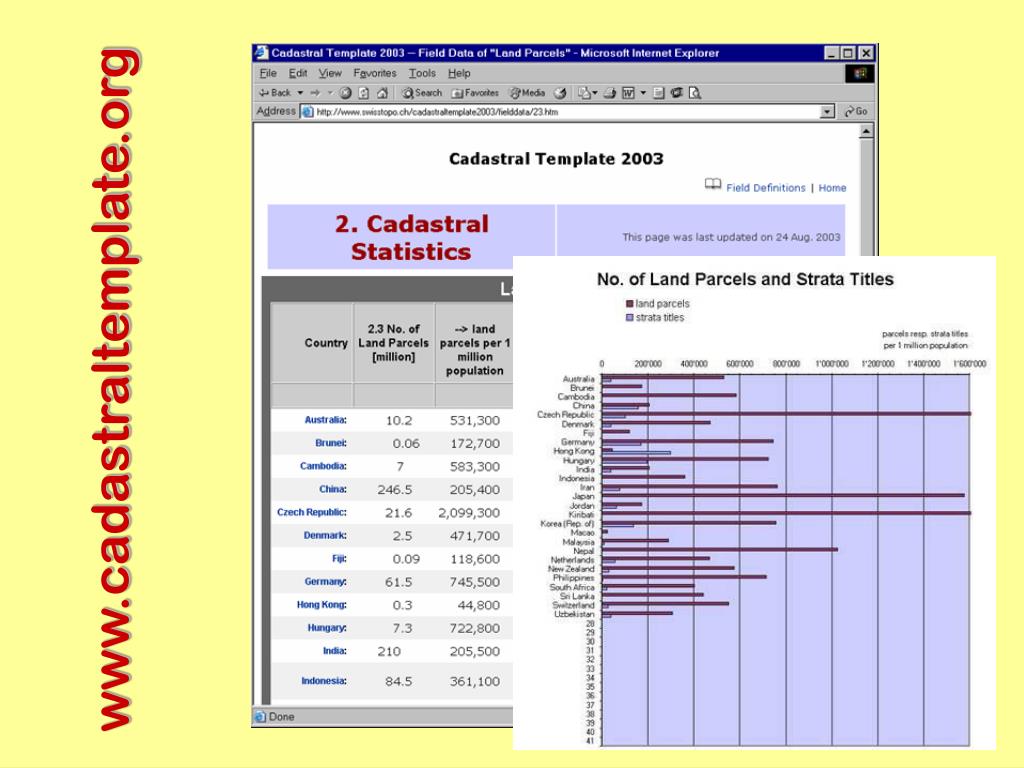Click the Done status bar icon

tap(260, 717)
